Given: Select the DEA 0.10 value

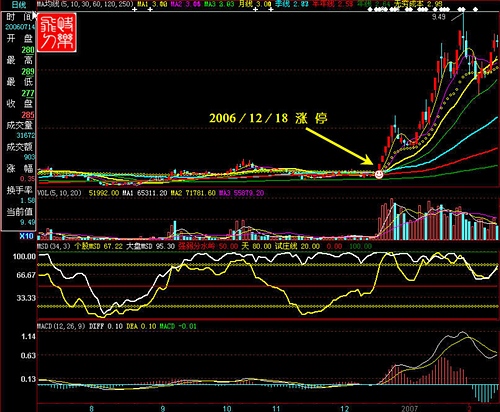Looking at the screenshot, I should point(141,326).
